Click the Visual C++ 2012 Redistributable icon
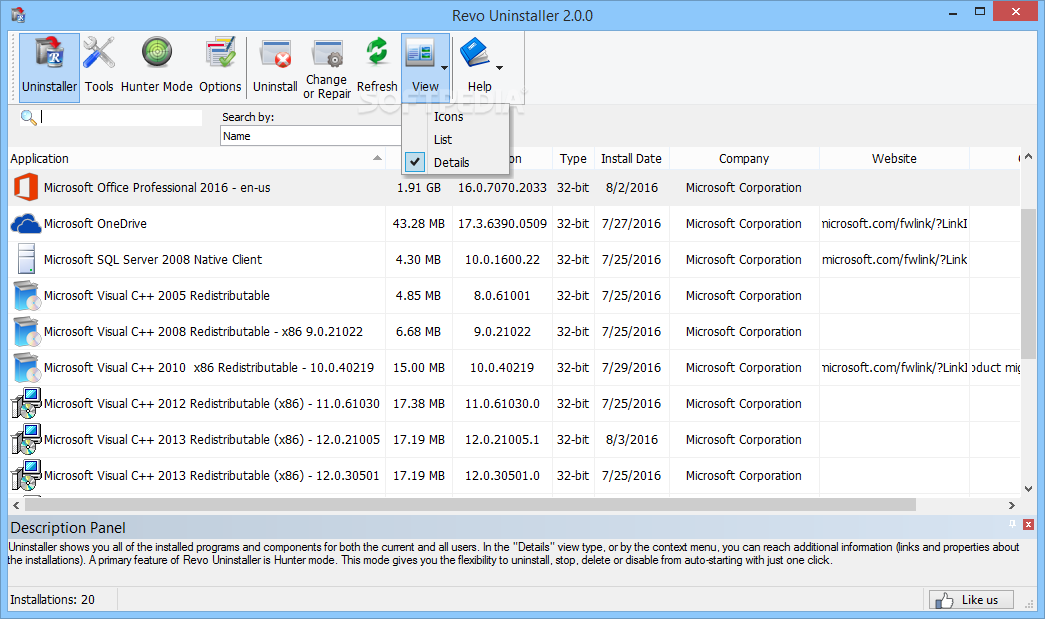This screenshot has width=1045, height=619. tap(26, 403)
